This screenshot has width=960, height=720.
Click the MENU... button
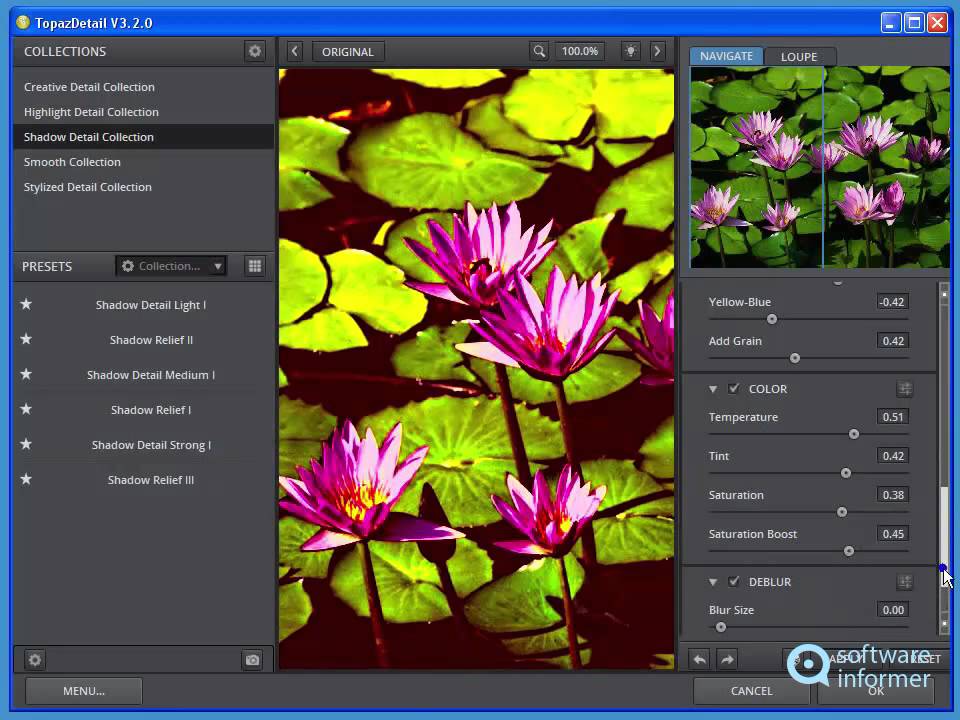coord(84,691)
